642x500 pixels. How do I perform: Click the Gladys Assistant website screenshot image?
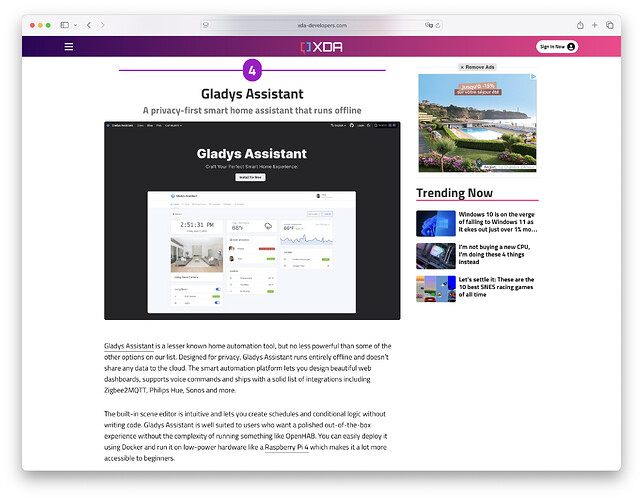pos(252,220)
